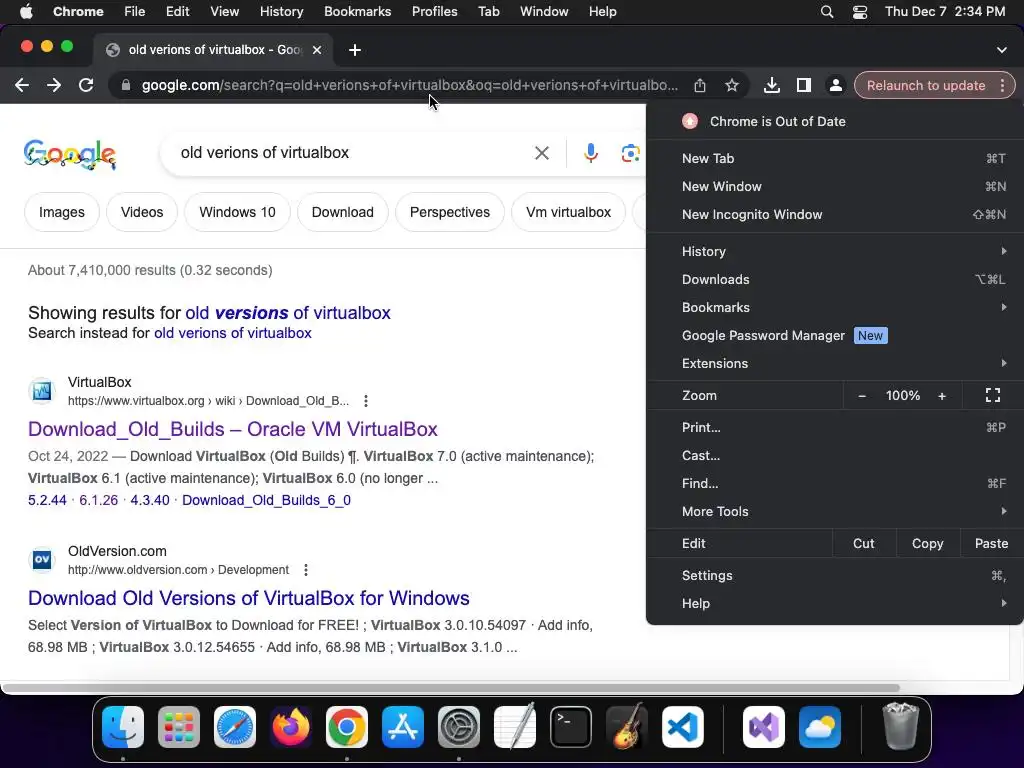Image resolution: width=1024 pixels, height=768 pixels.
Task: Close the virtualbox search tab
Action: click(x=317, y=50)
